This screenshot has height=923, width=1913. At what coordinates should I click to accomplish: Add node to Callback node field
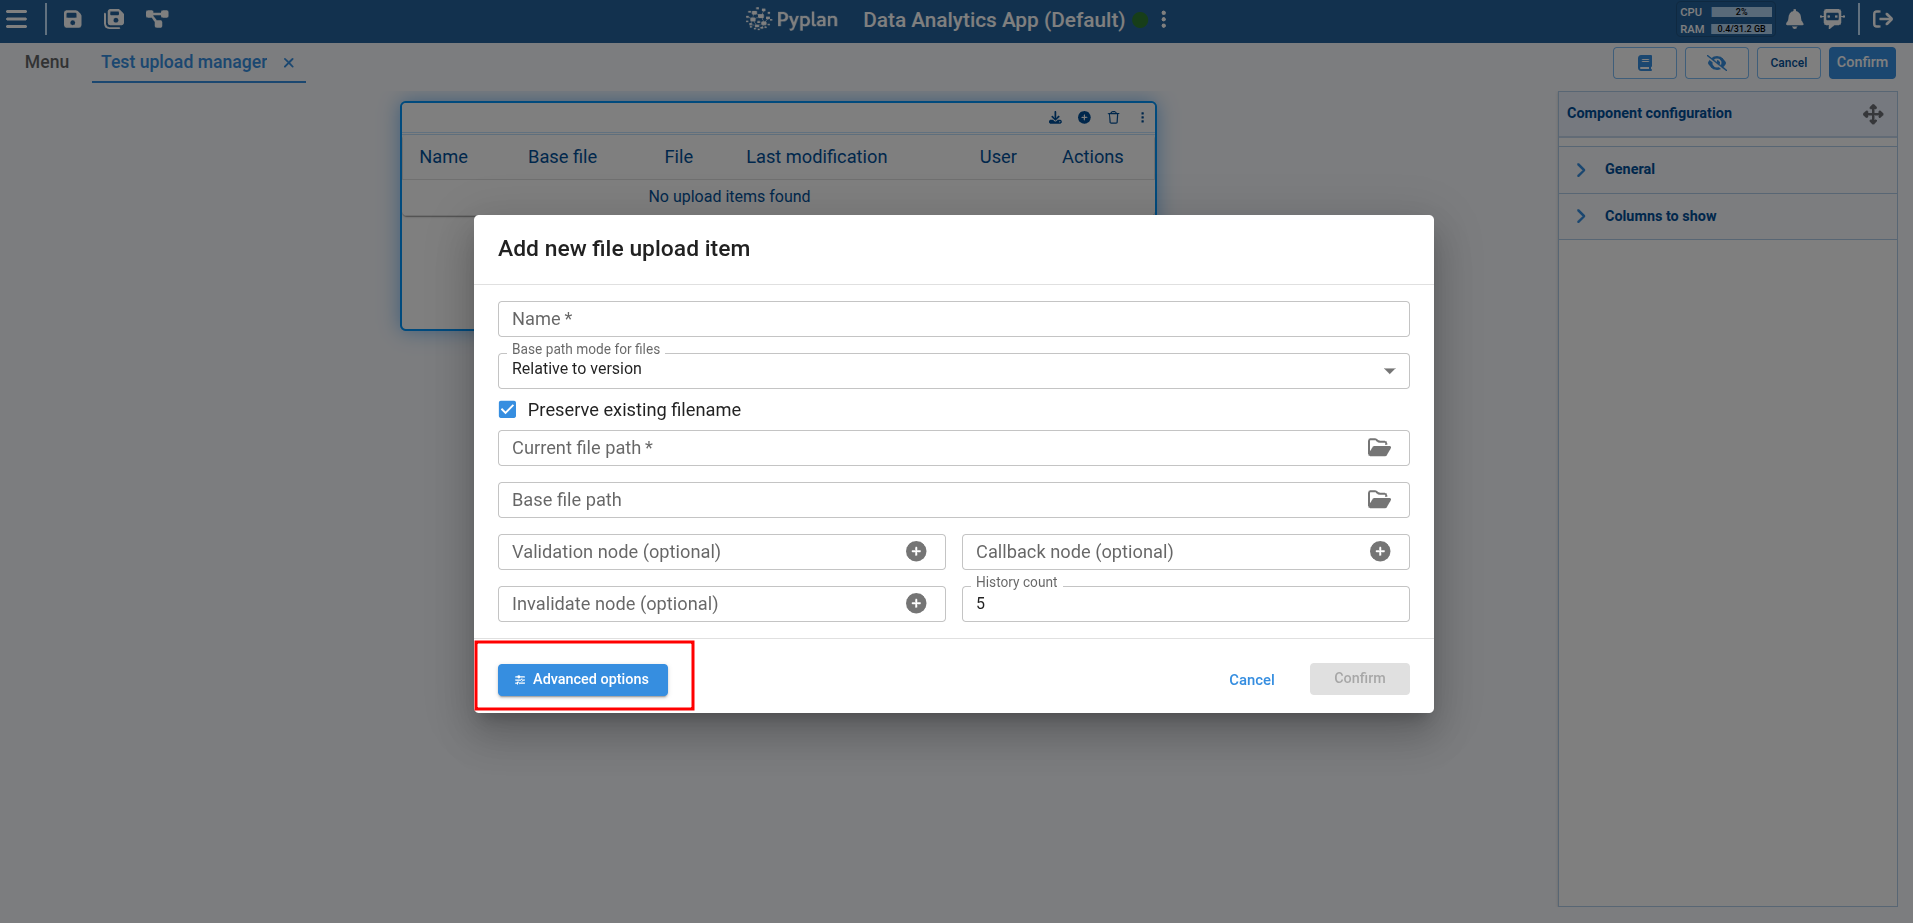(x=1380, y=552)
